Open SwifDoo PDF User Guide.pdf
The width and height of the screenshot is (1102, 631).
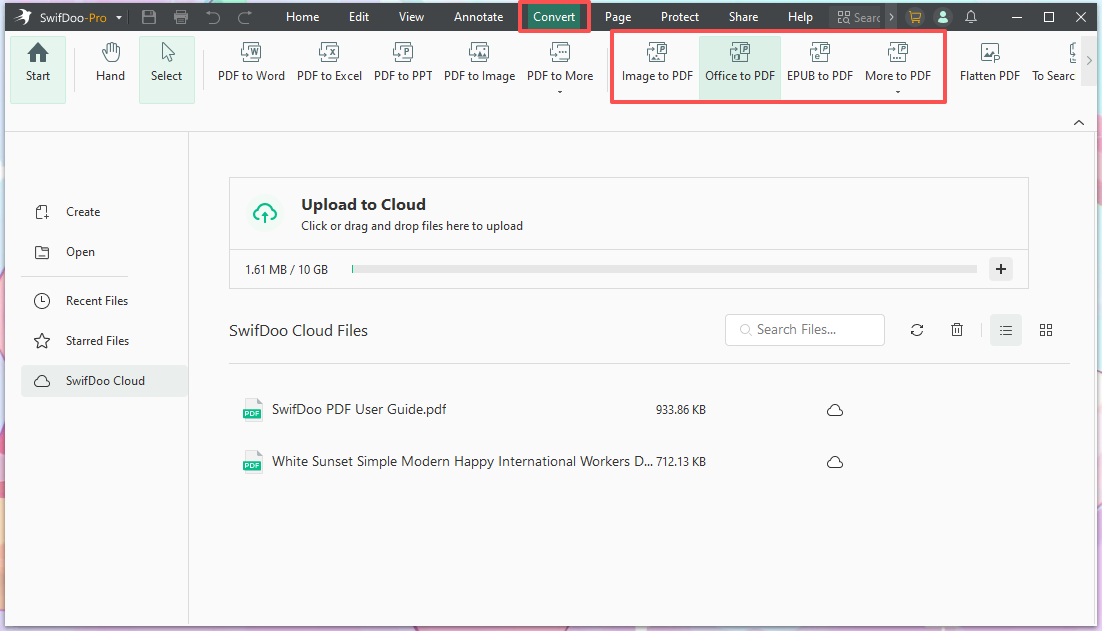358,409
